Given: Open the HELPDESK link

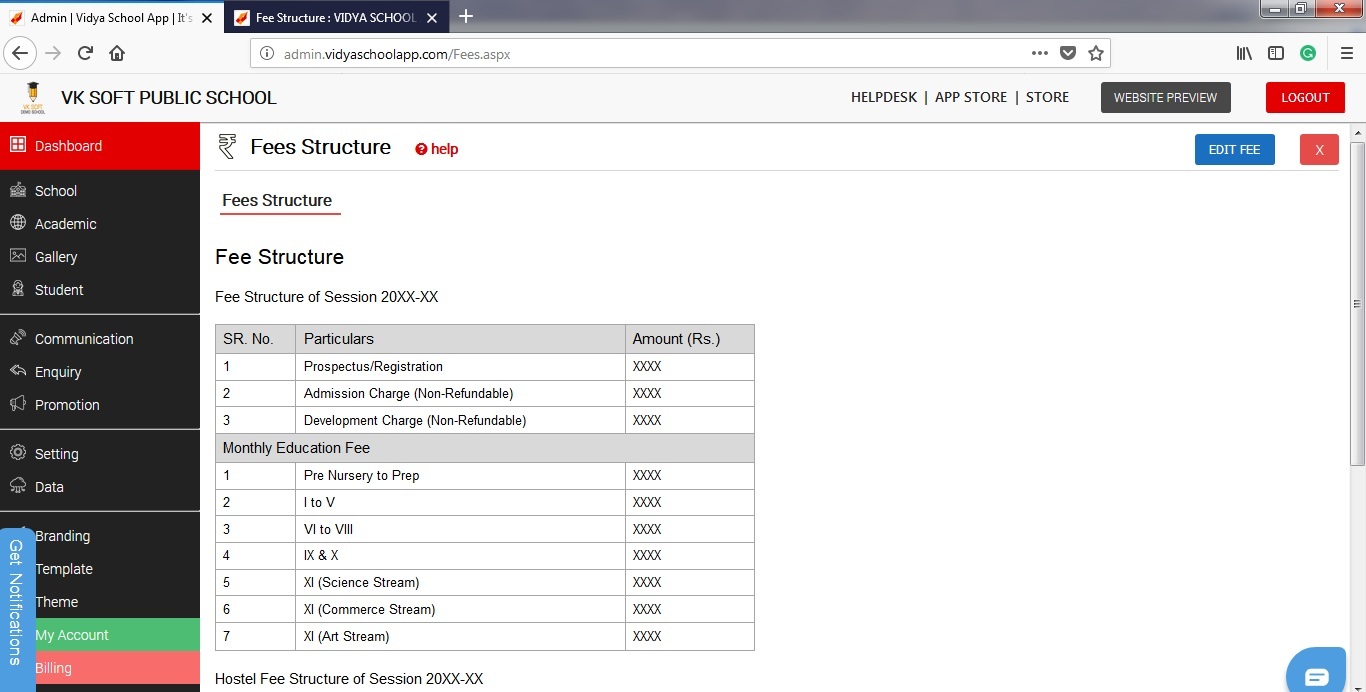Looking at the screenshot, I should [x=884, y=97].
